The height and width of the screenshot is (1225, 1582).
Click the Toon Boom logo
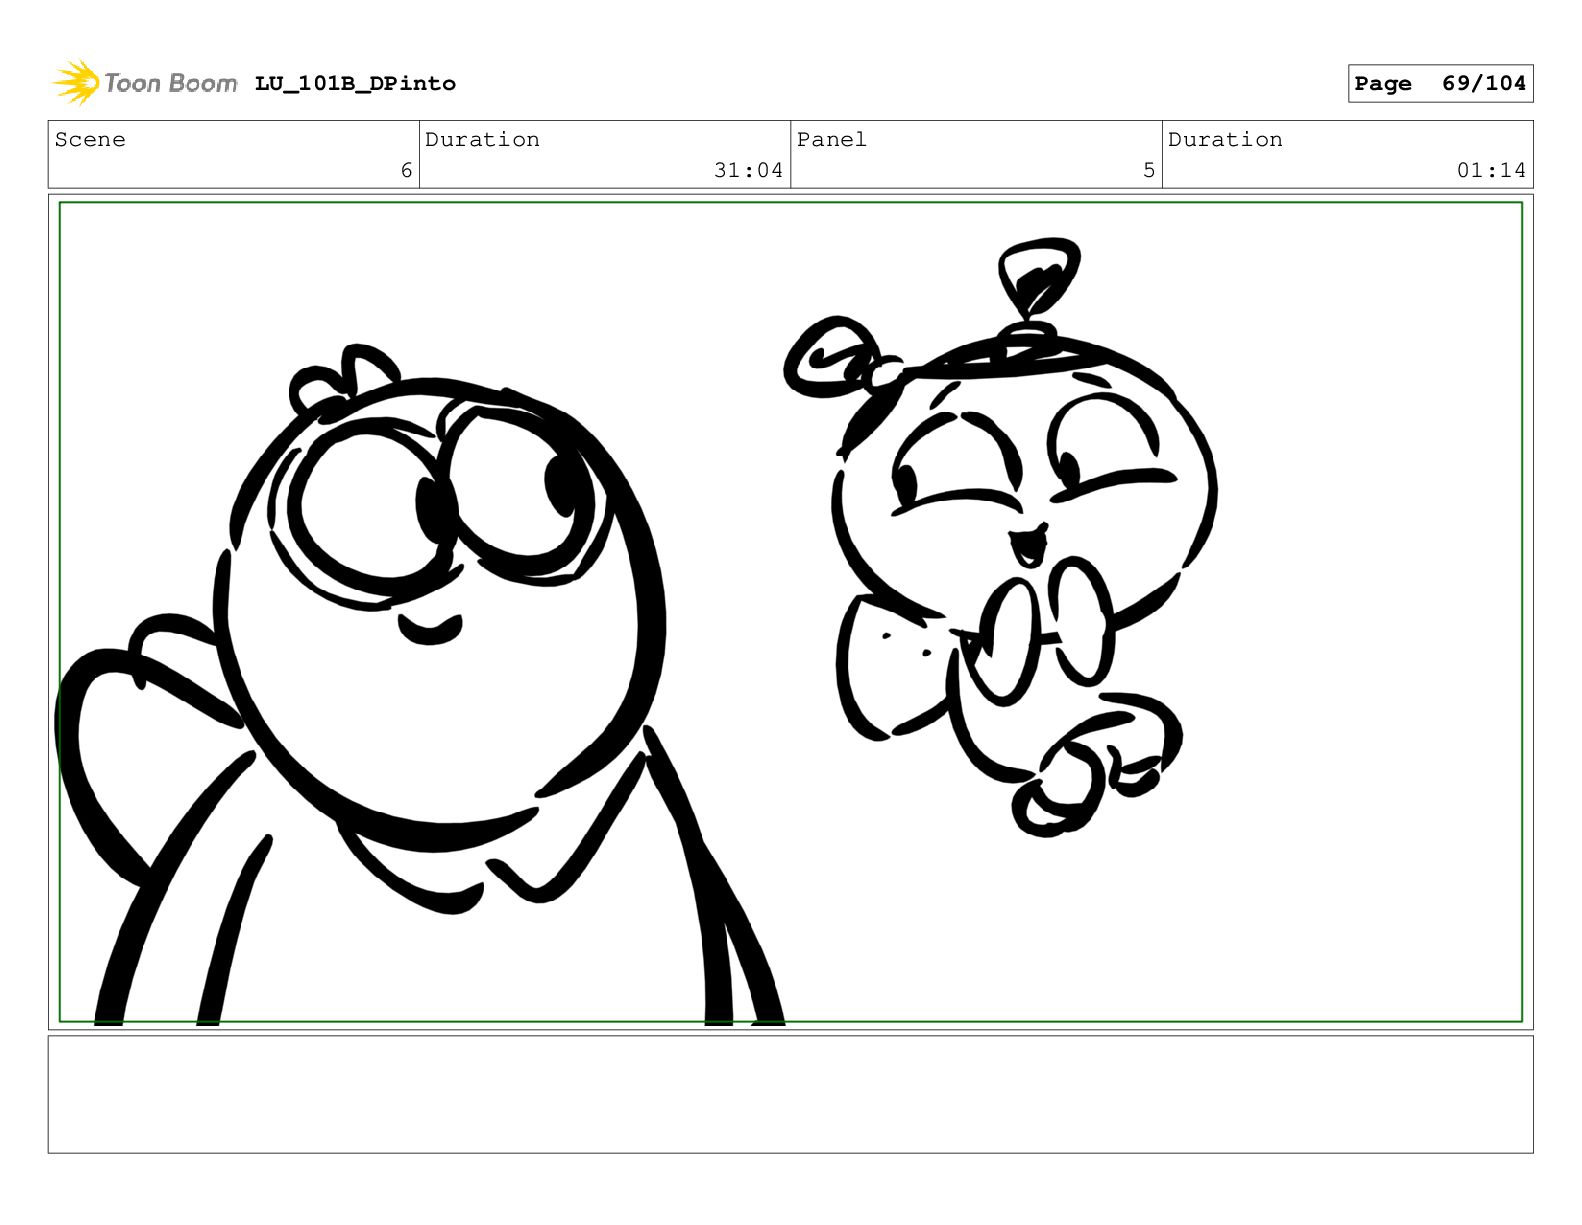(x=145, y=83)
